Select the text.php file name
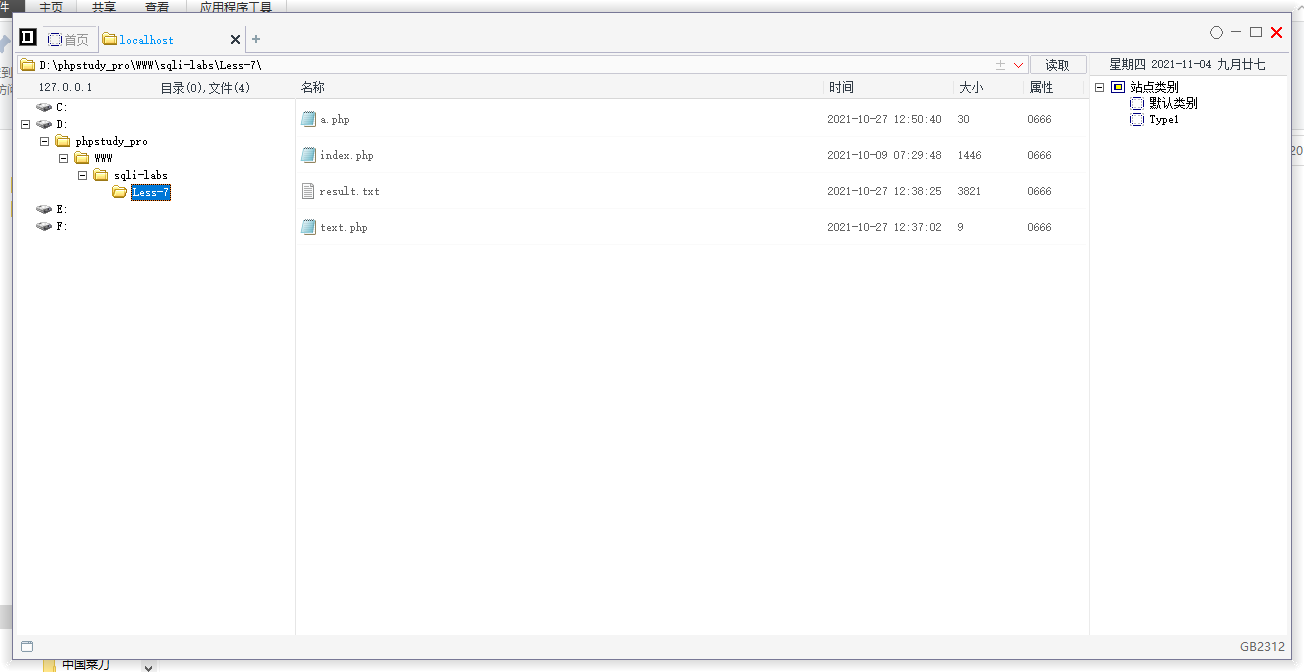This screenshot has width=1304, height=672. [344, 227]
